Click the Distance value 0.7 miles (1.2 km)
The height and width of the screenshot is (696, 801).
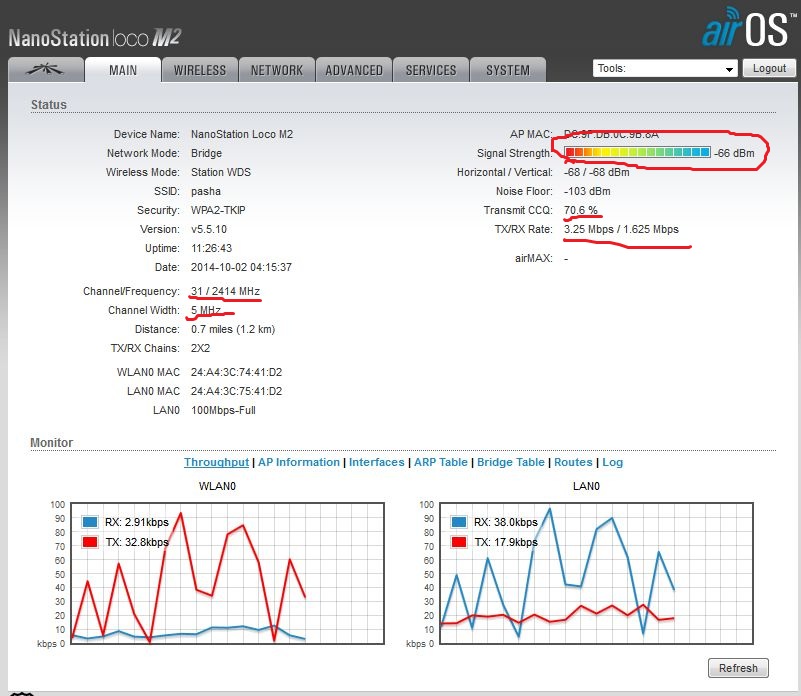tap(233, 329)
